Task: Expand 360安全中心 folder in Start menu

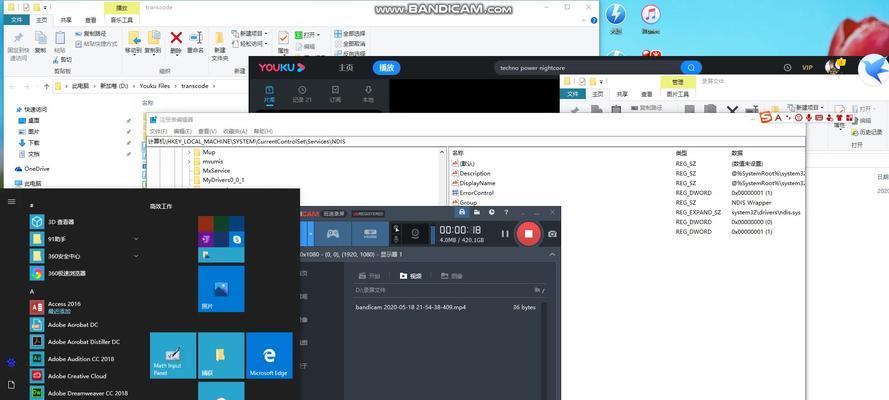Action: 136,256
